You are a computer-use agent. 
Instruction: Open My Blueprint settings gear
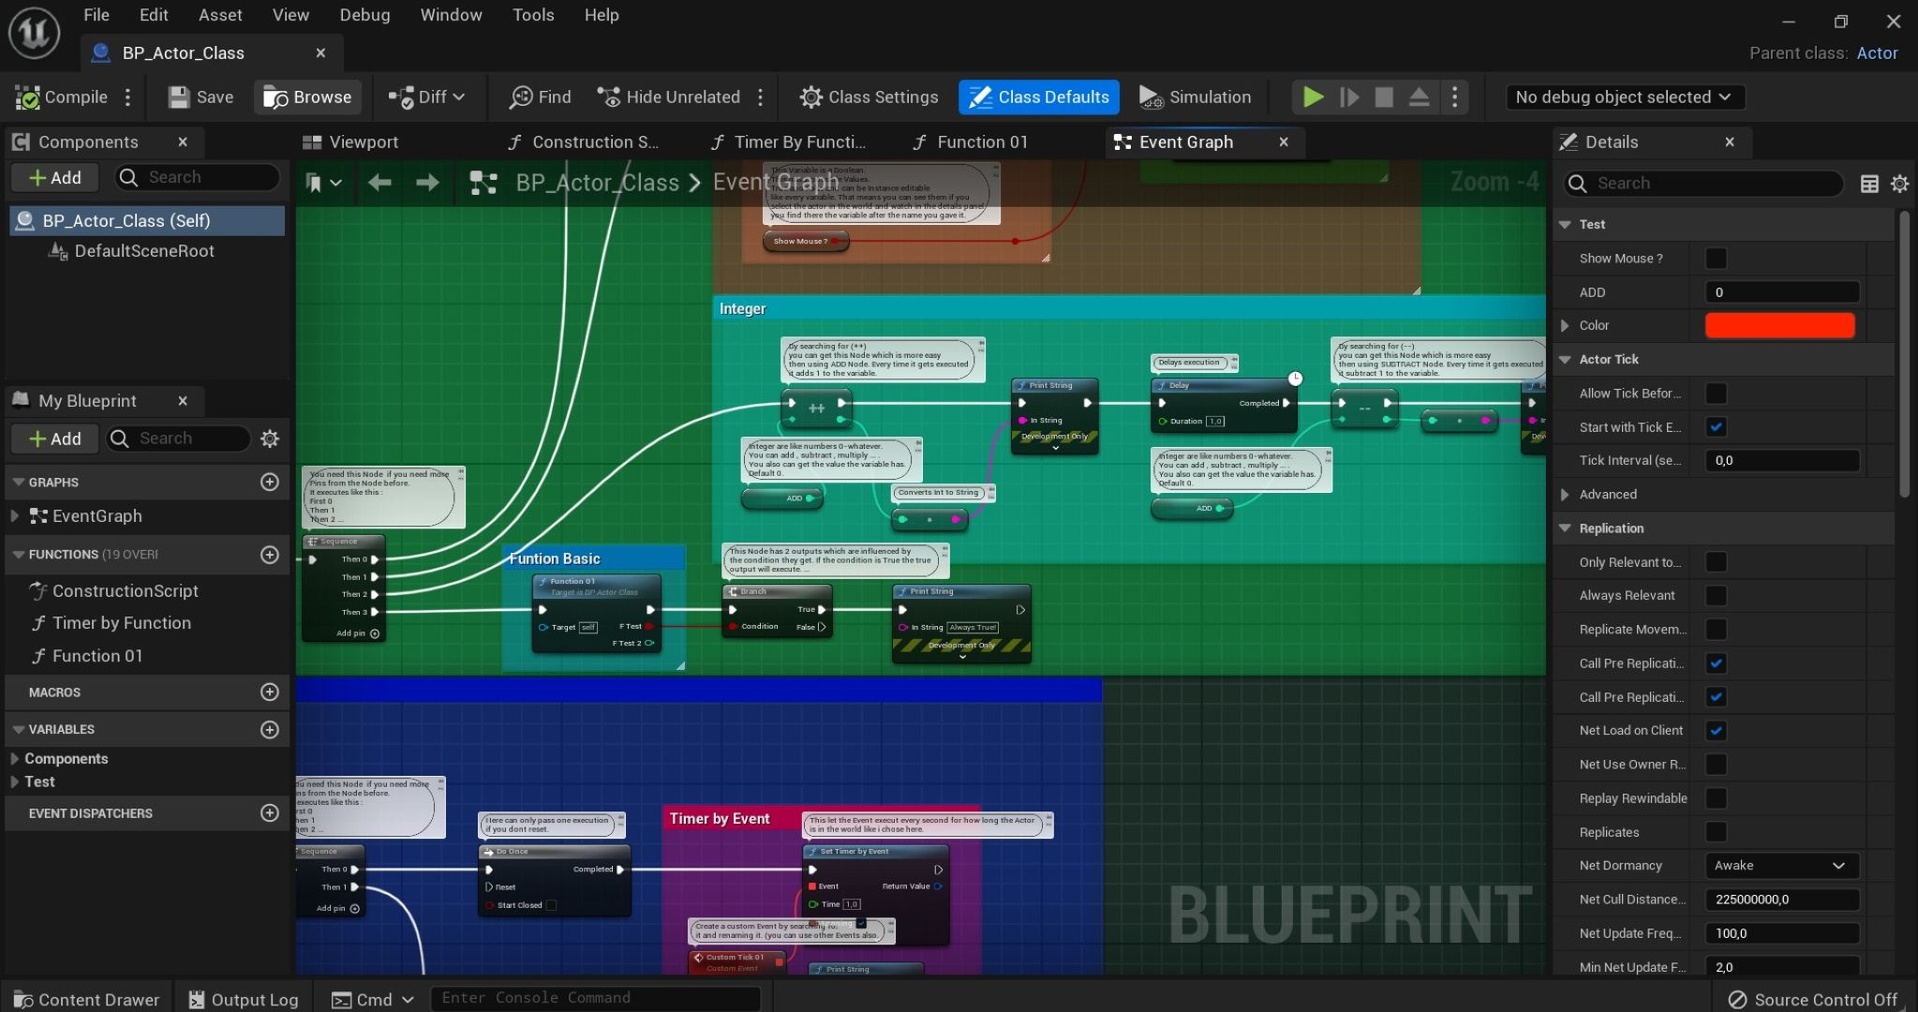269,438
